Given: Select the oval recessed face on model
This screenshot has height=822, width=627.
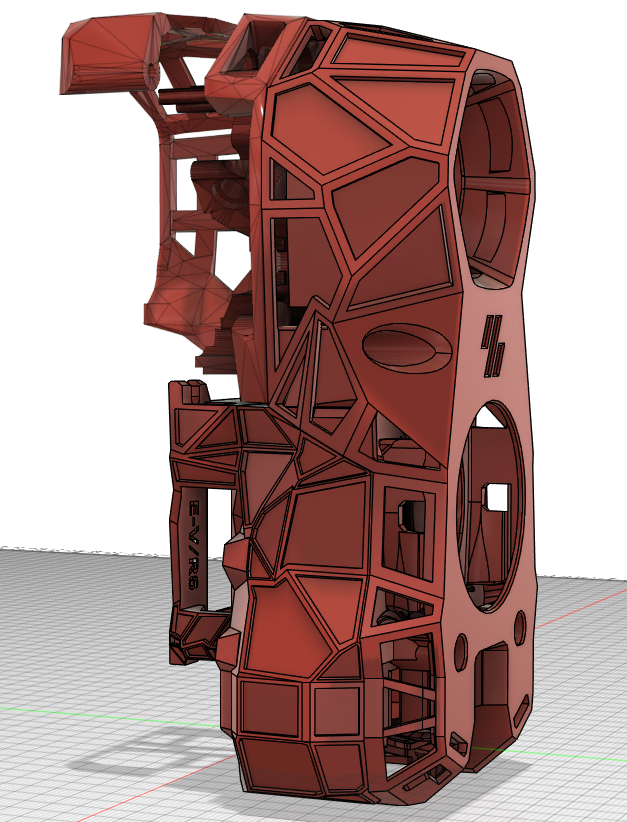Looking at the screenshot, I should 407,349.
